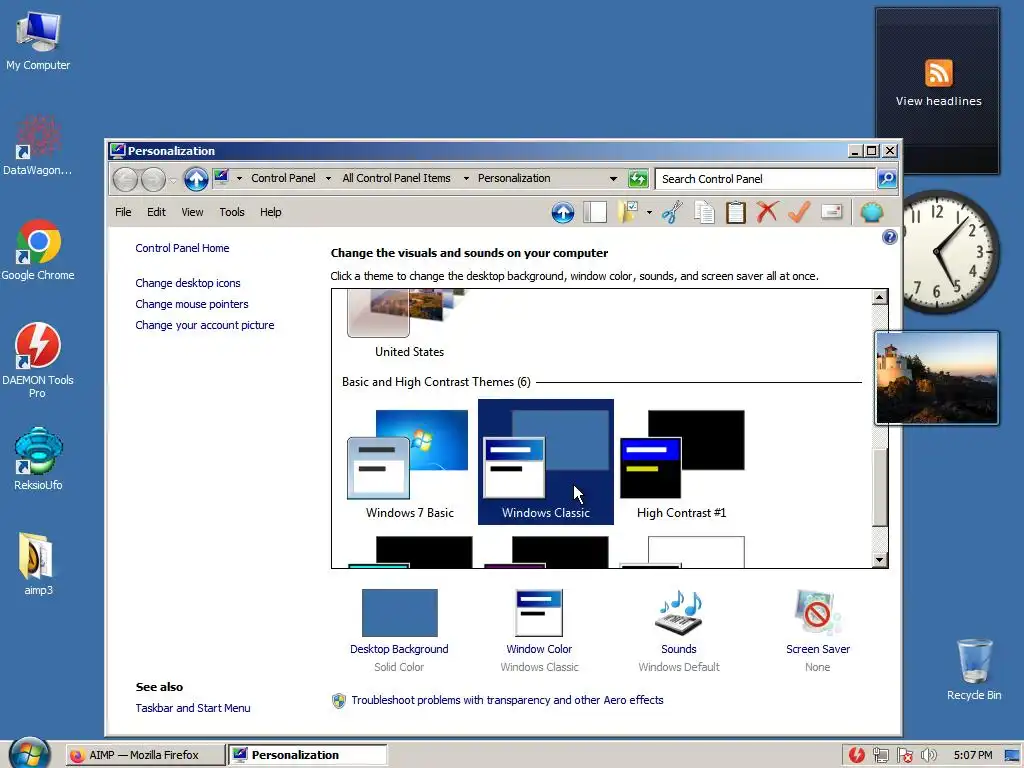Open the Windows Start button

coord(29,753)
